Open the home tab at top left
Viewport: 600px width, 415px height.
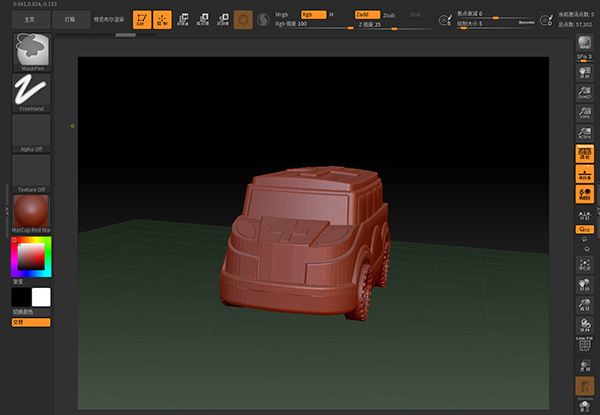click(33, 18)
